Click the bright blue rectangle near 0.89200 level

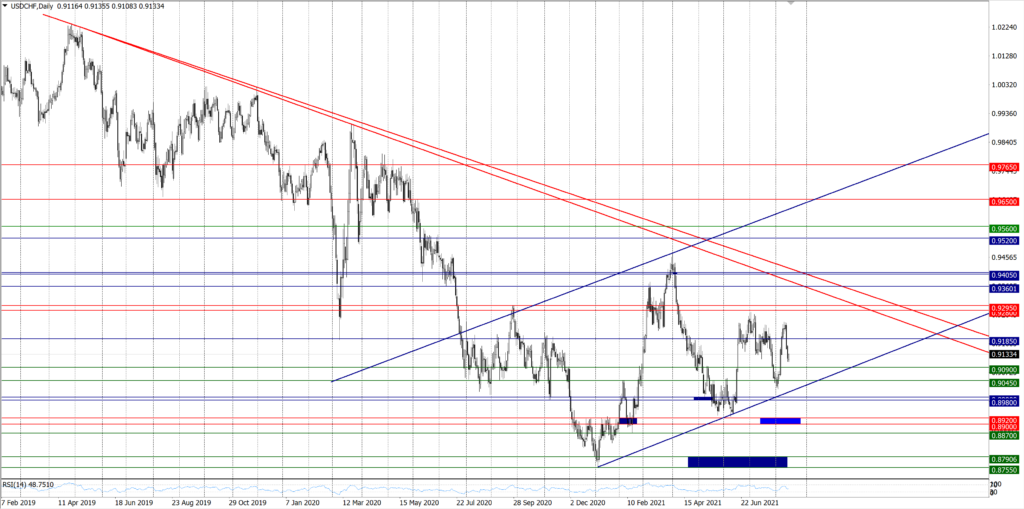780,421
